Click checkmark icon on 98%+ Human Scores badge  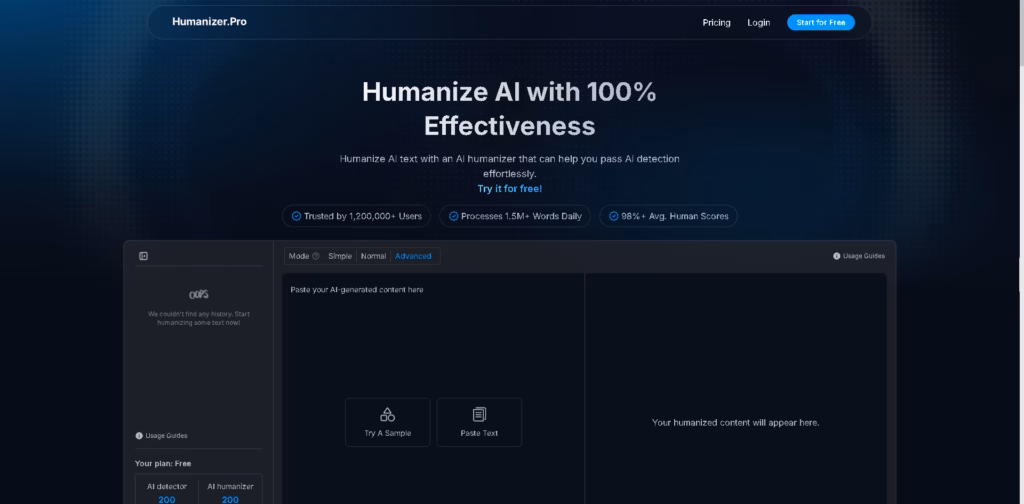(x=614, y=216)
